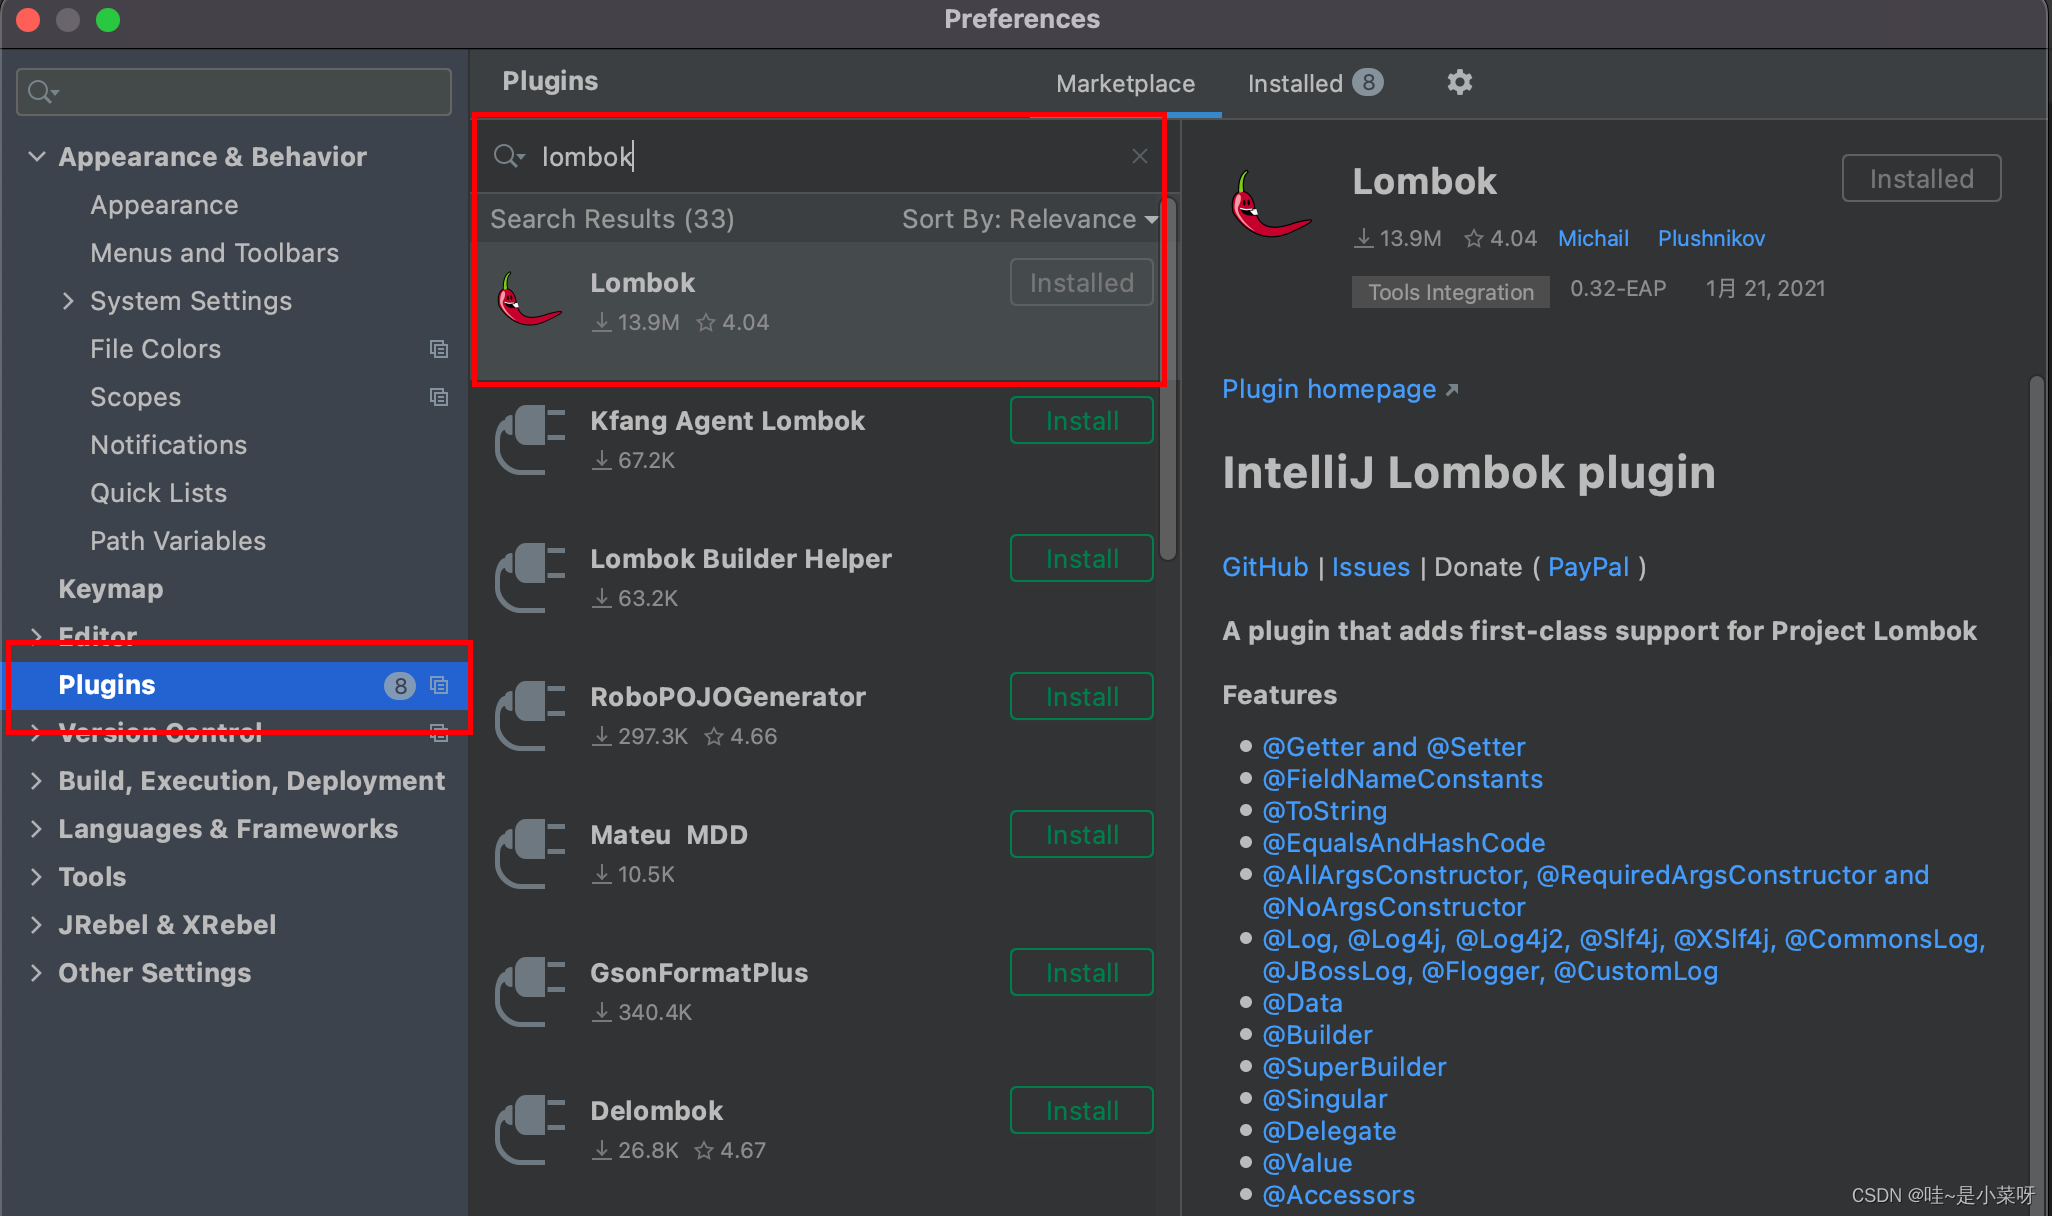Image resolution: width=2052 pixels, height=1216 pixels.
Task: Open Michail author link
Action: 1593,238
